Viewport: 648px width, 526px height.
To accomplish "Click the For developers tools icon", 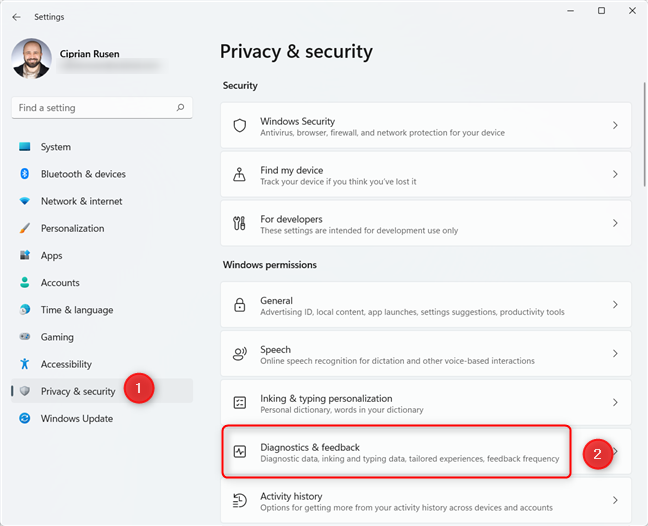I will tap(239, 223).
